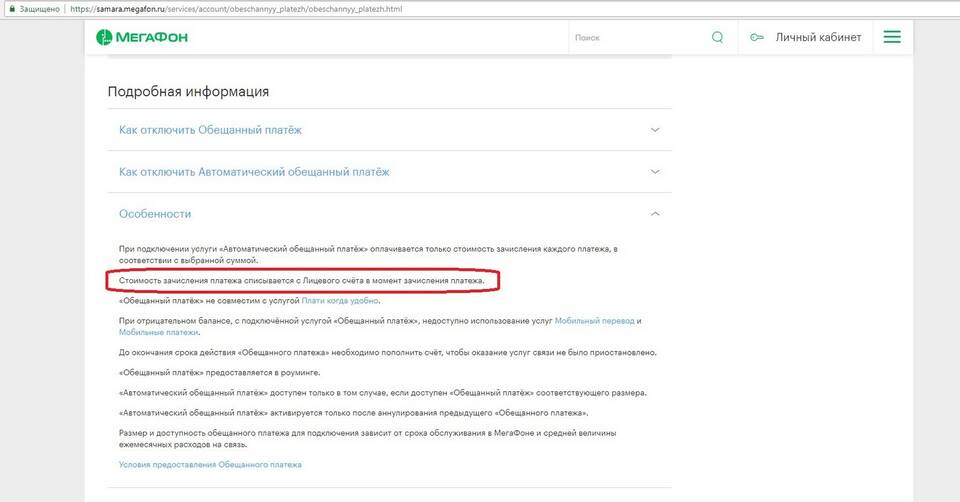960x502 pixels.
Task: Click the Защищено secure label
Action: pyautogui.click(x=39, y=9)
